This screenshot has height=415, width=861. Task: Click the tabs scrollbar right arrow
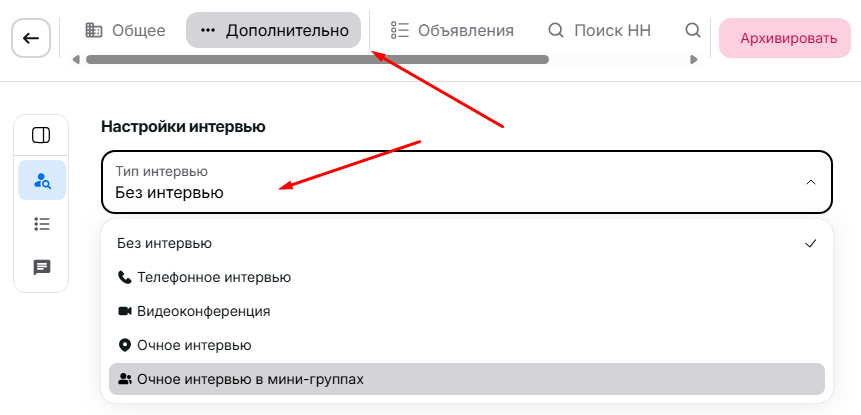(693, 60)
